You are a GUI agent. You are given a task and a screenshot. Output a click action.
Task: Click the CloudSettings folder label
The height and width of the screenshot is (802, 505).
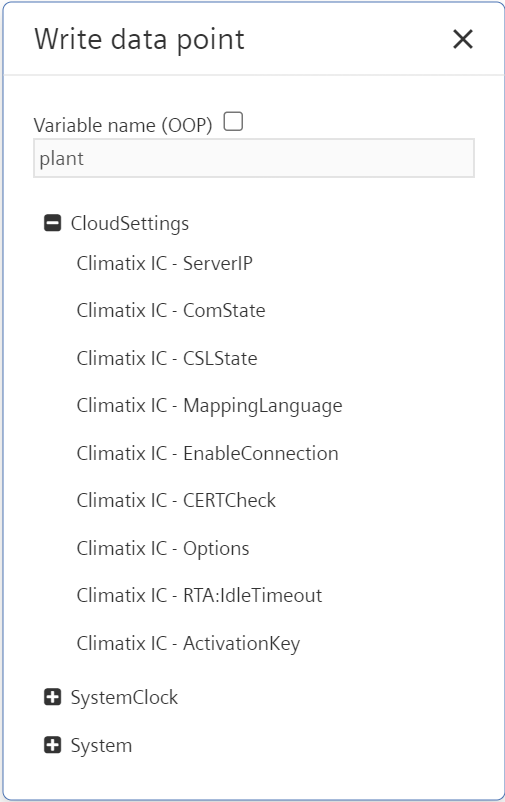(130, 224)
